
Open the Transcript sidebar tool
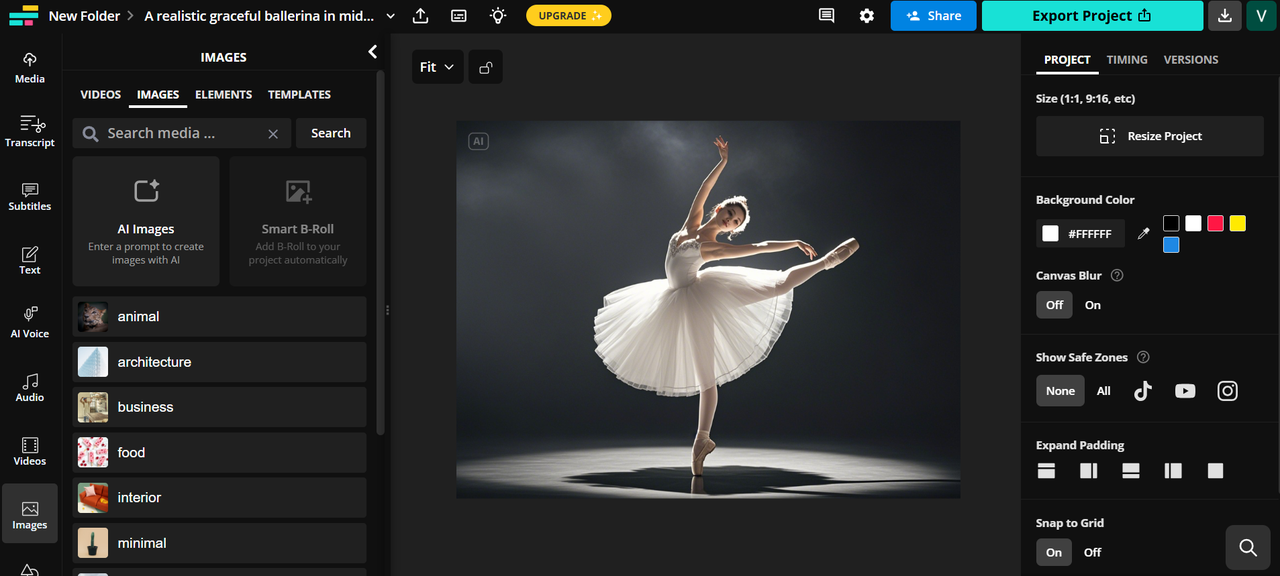click(x=30, y=131)
